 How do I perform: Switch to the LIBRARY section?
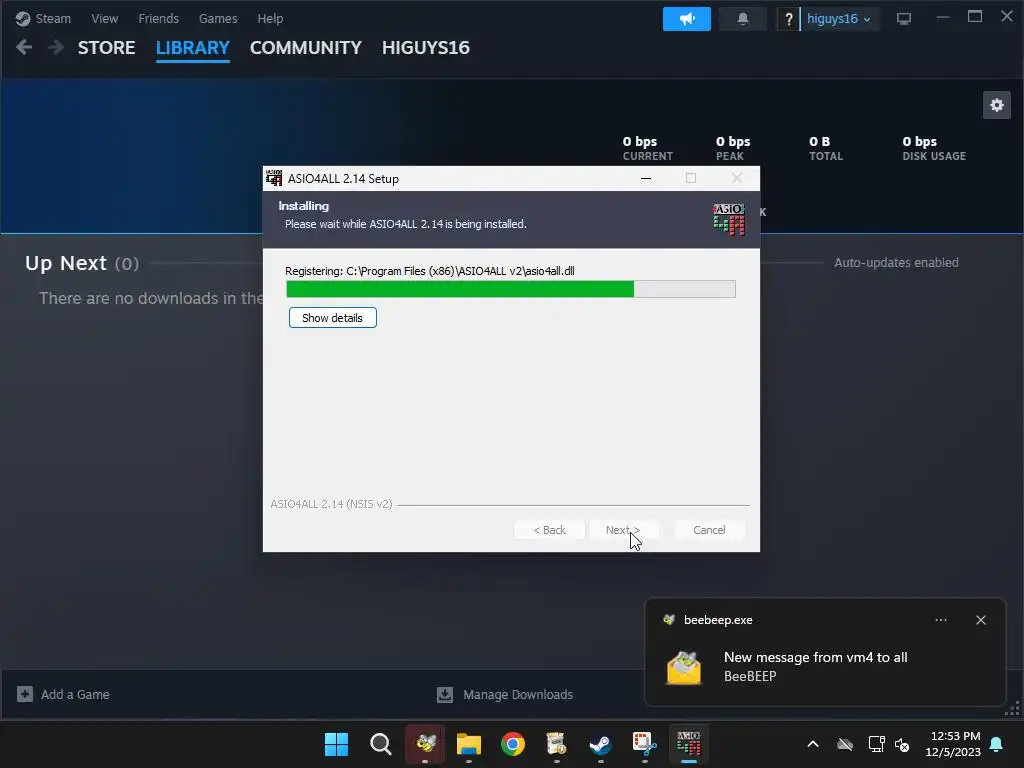(193, 48)
